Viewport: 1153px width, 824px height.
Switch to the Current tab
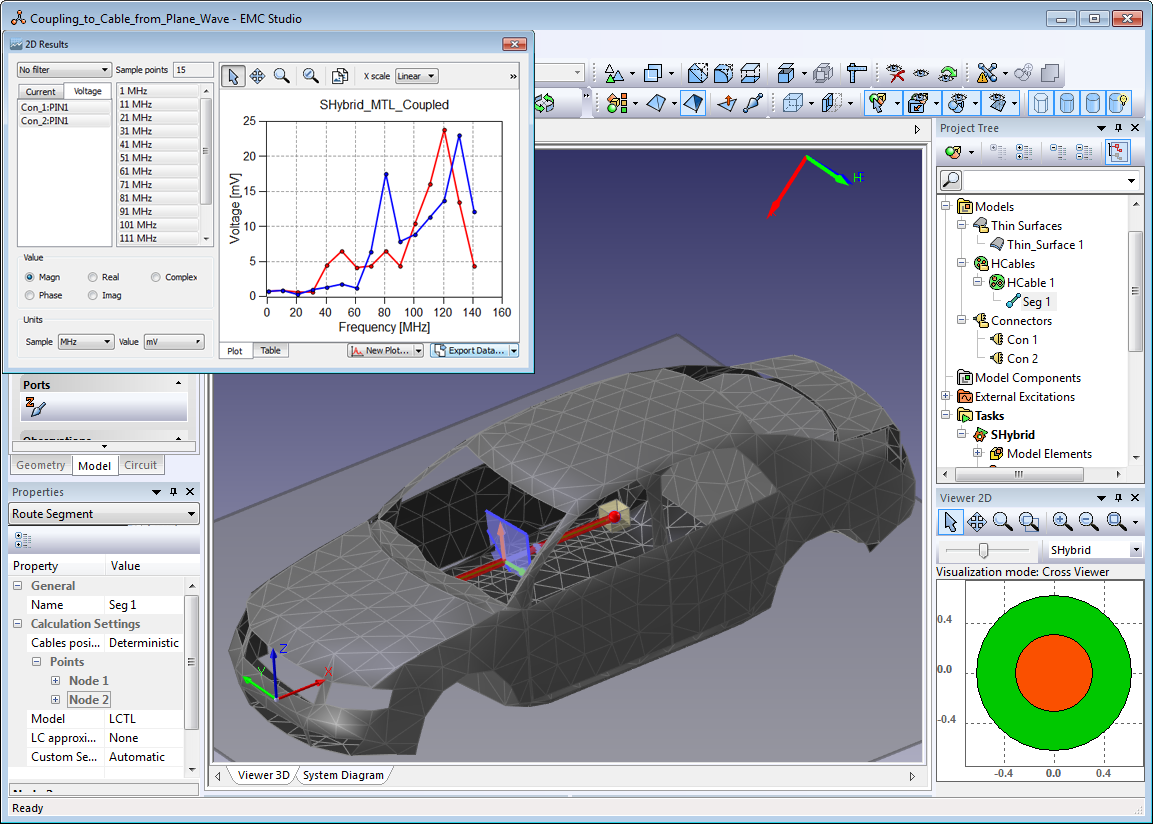41,92
